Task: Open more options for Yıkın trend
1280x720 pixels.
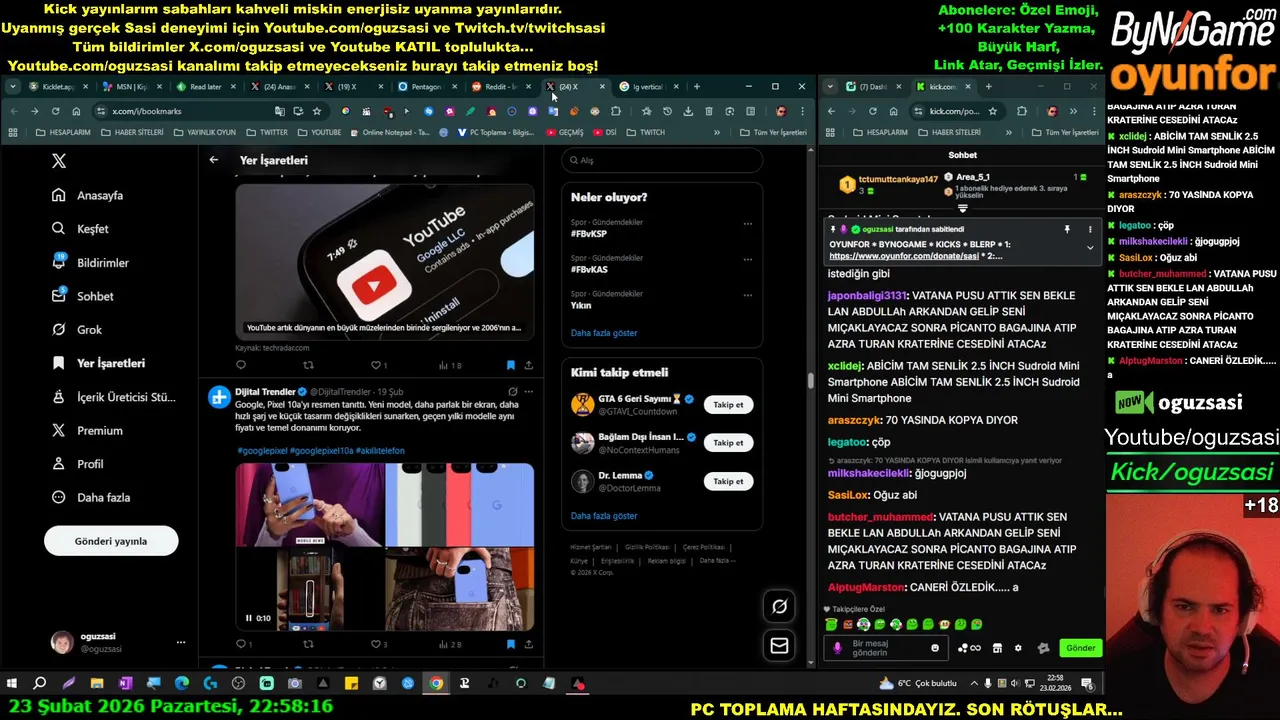Action: pyautogui.click(x=747, y=295)
